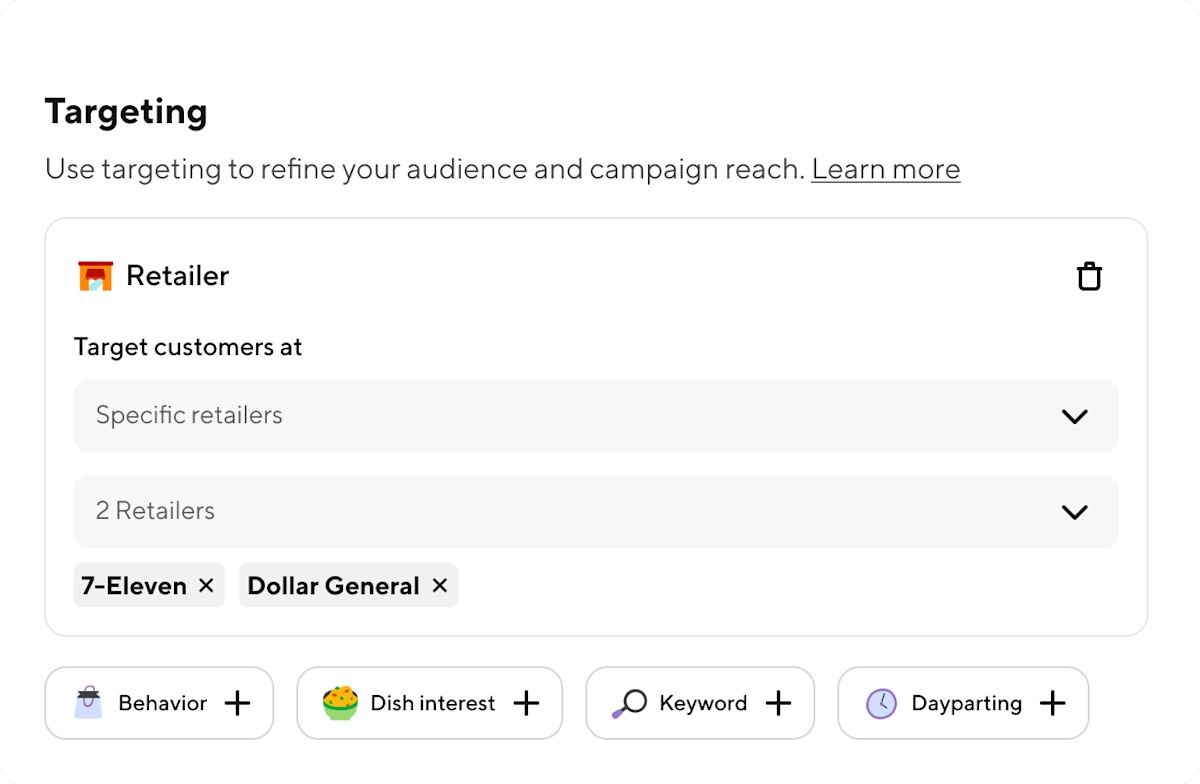
Task: Click the Retailer storefront icon
Action: point(96,276)
